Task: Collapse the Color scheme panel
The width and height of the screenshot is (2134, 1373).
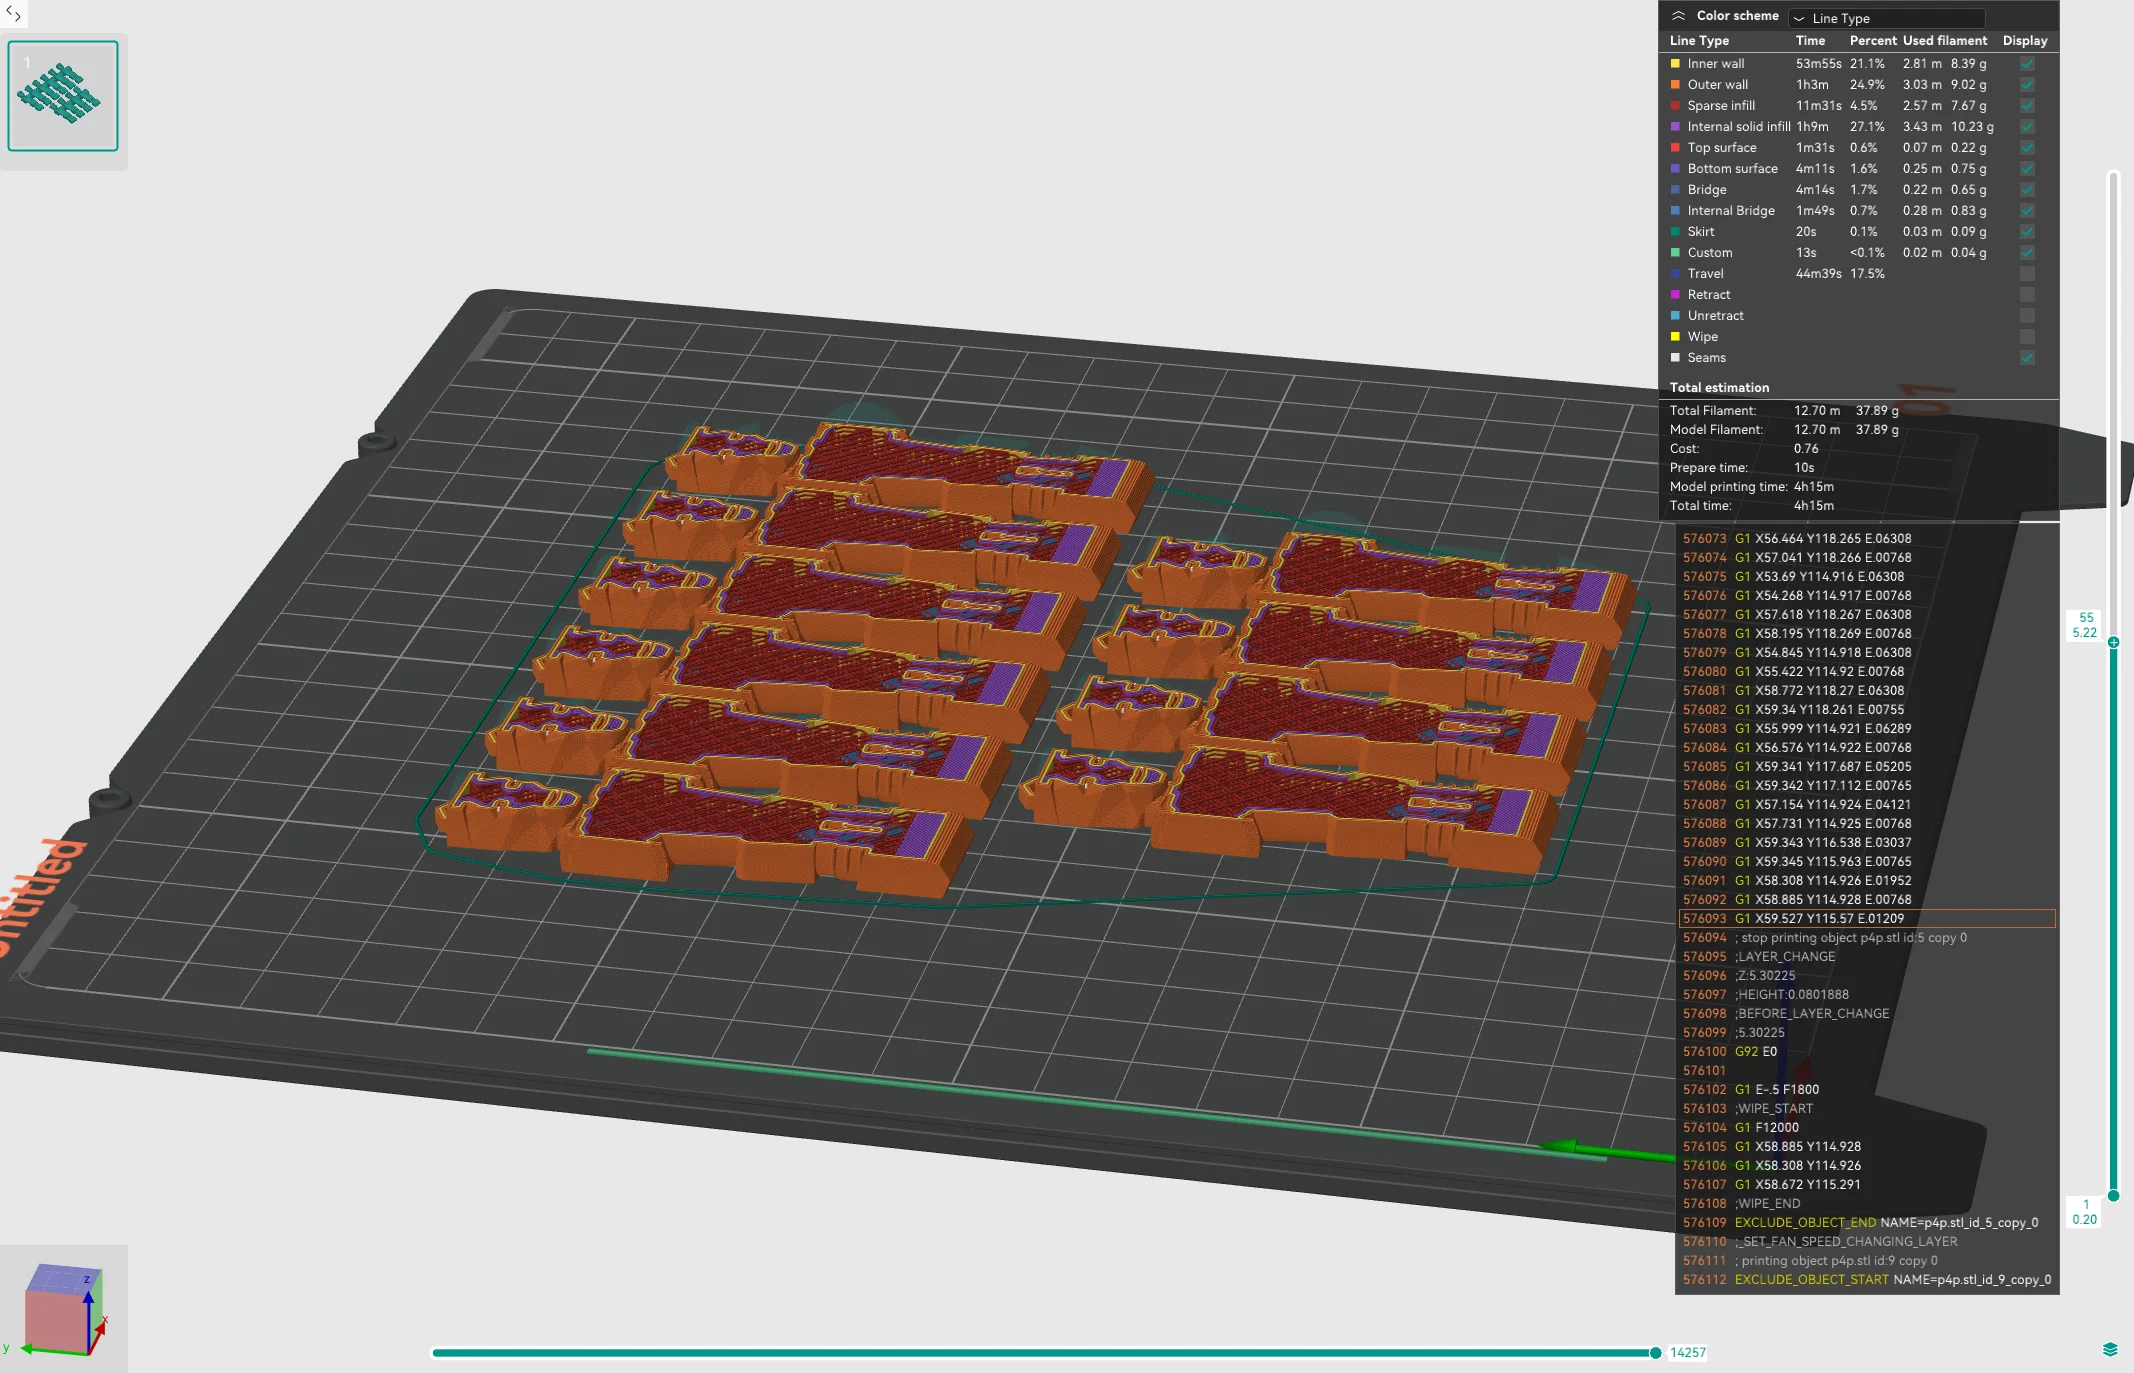Action: tap(1679, 16)
